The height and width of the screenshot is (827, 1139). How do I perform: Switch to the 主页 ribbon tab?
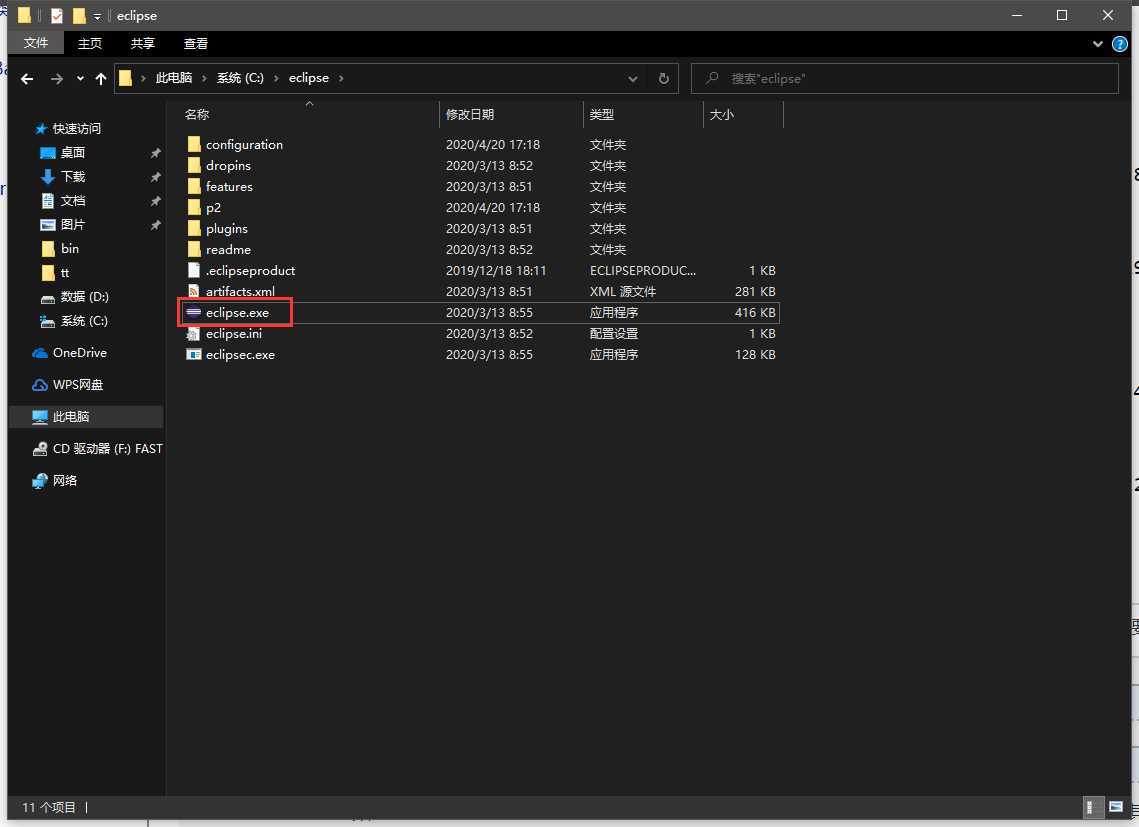click(90, 44)
